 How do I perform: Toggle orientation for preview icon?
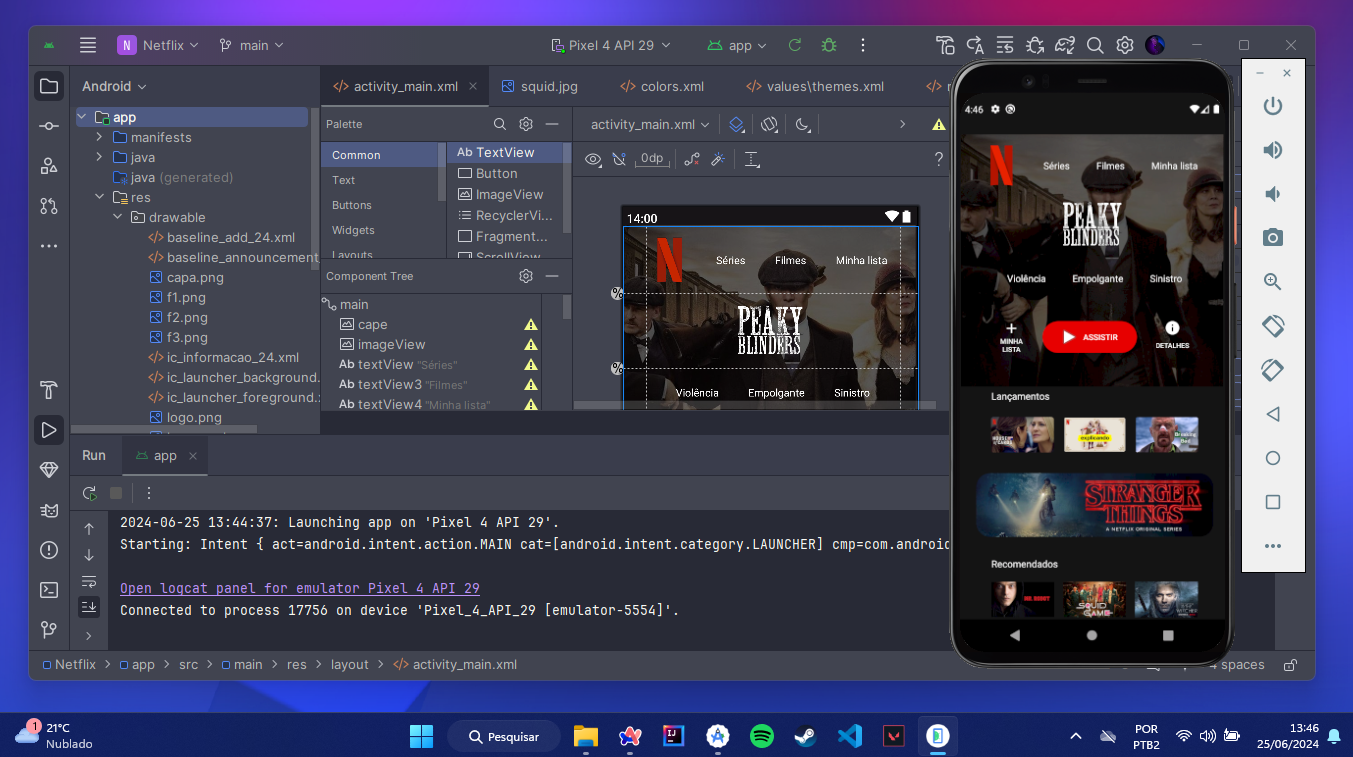coord(769,125)
